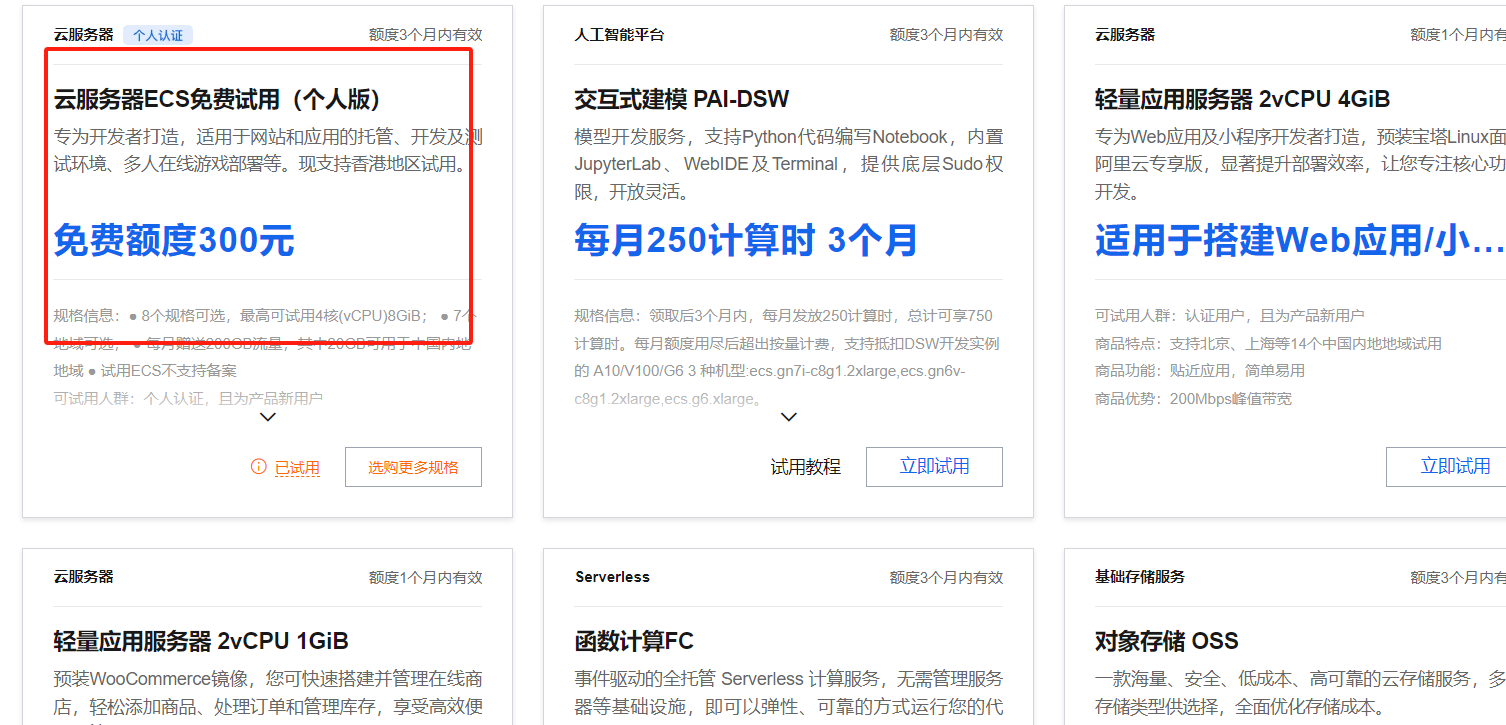Click 额度1个月内有效 on 2vCPU 1GiB card
The width and height of the screenshot is (1506, 725).
[x=425, y=577]
